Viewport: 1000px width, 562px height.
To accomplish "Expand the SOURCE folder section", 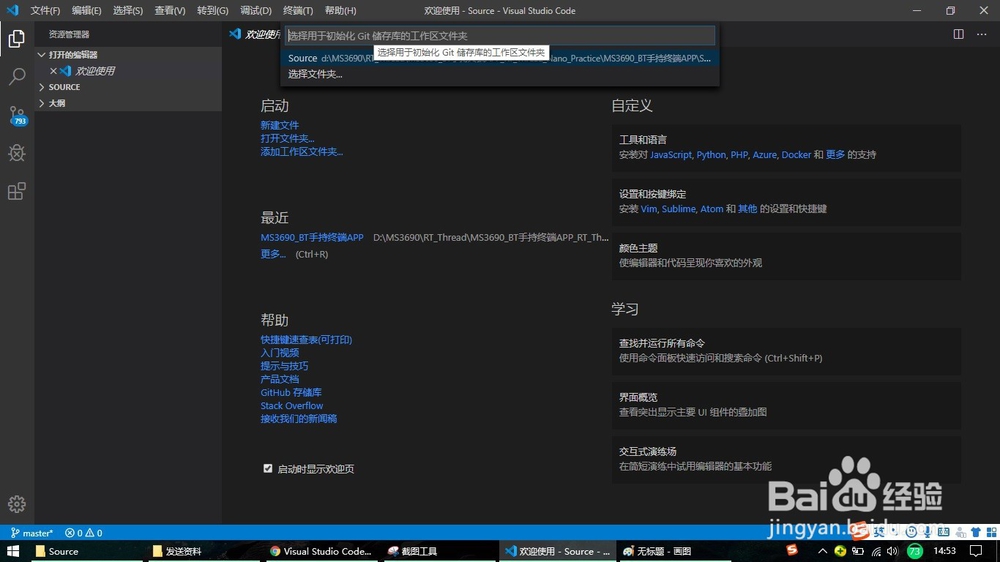I will pyautogui.click(x=128, y=87).
